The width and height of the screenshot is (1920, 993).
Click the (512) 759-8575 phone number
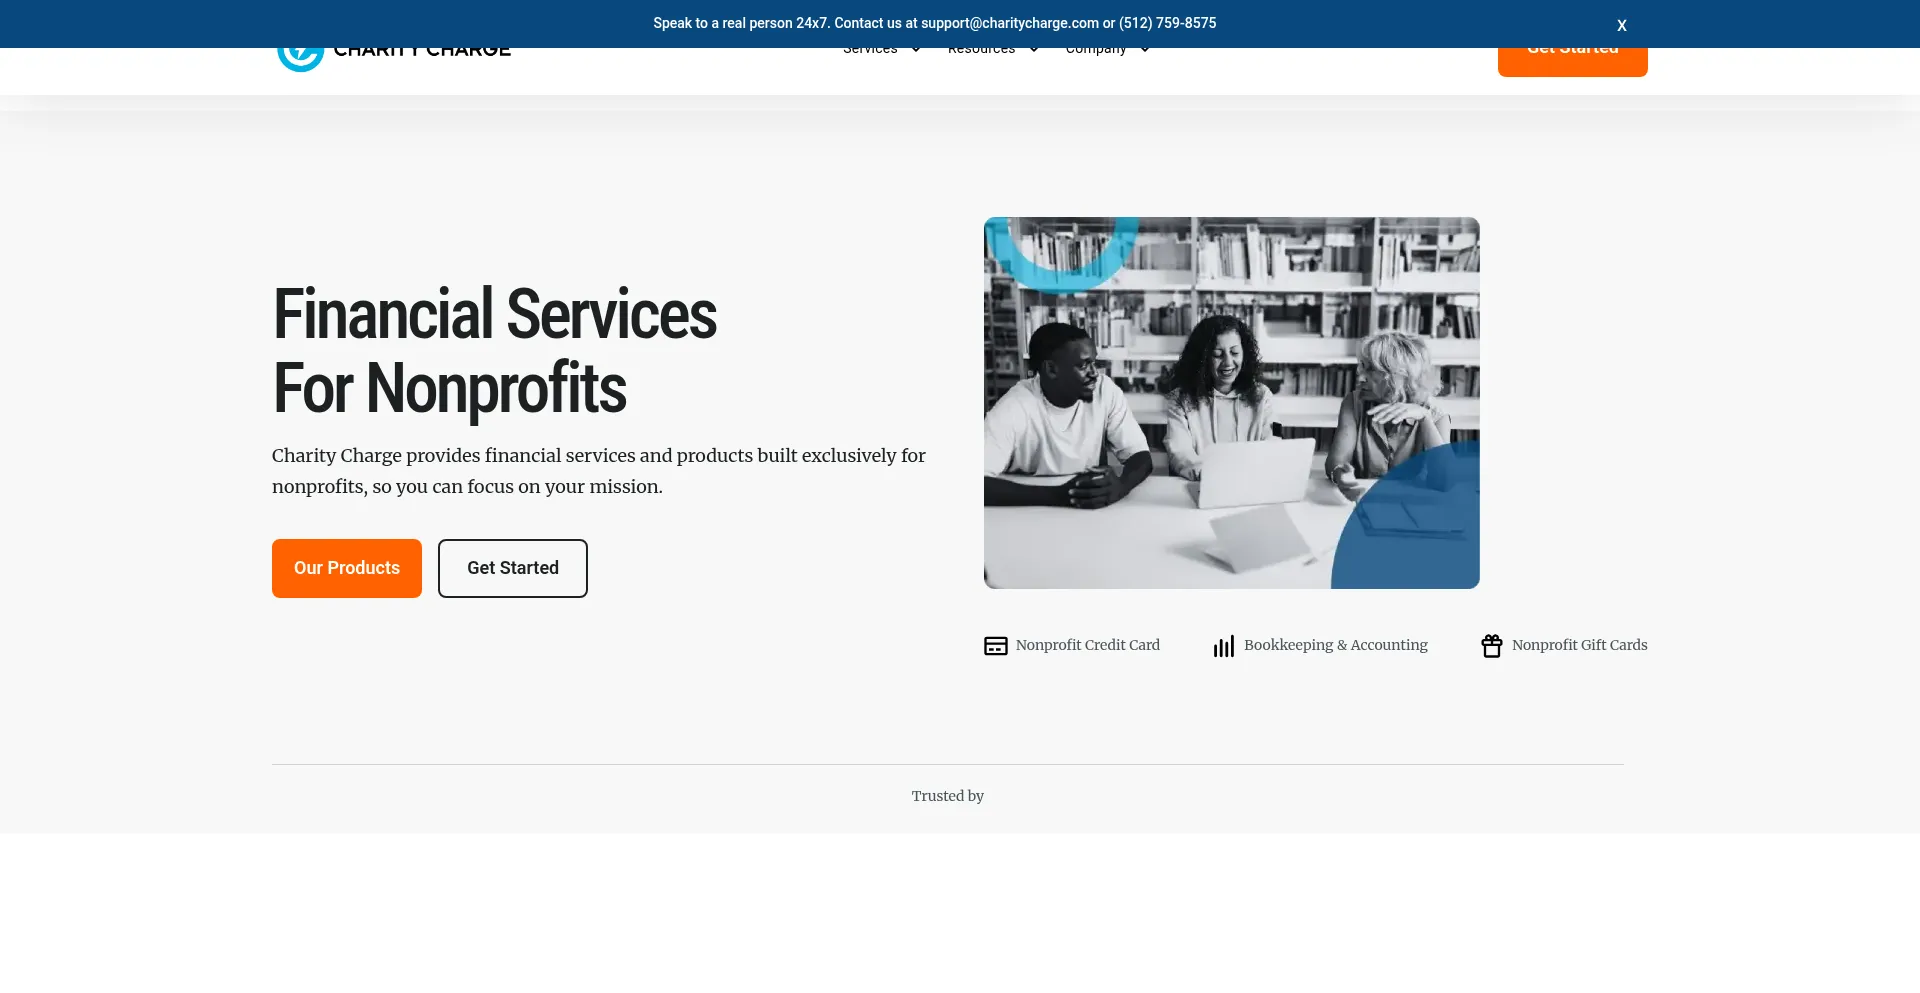1167,23
